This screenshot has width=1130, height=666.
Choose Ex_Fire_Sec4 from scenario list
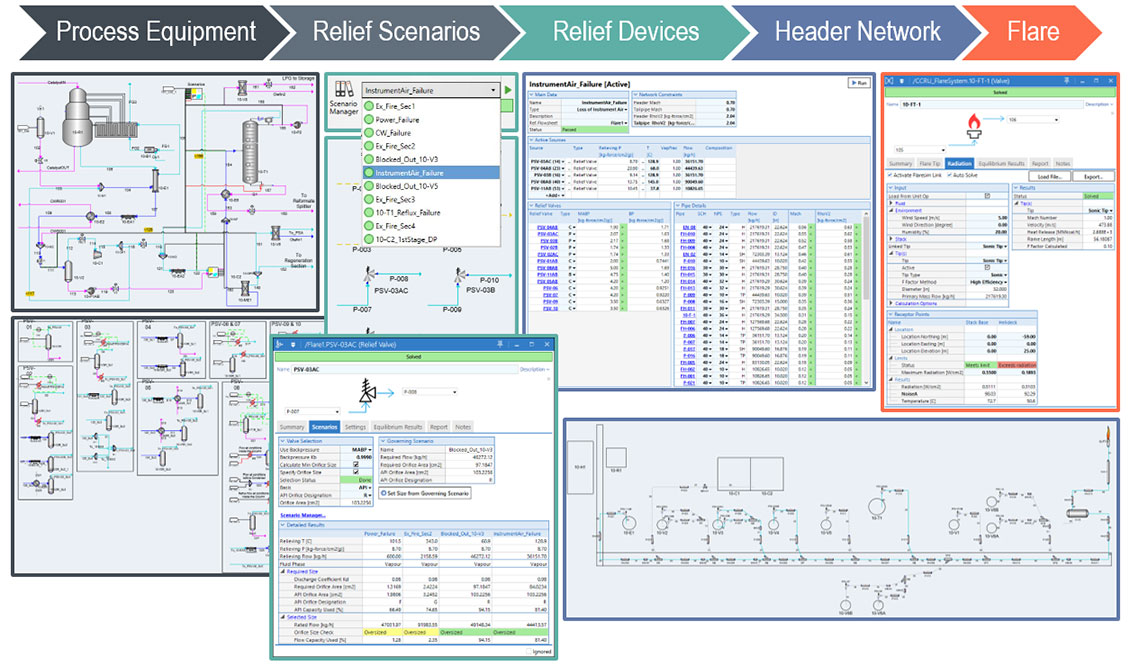[x=431, y=226]
